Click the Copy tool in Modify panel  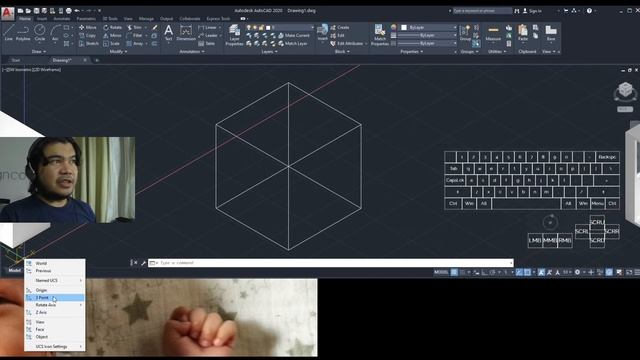point(87,36)
